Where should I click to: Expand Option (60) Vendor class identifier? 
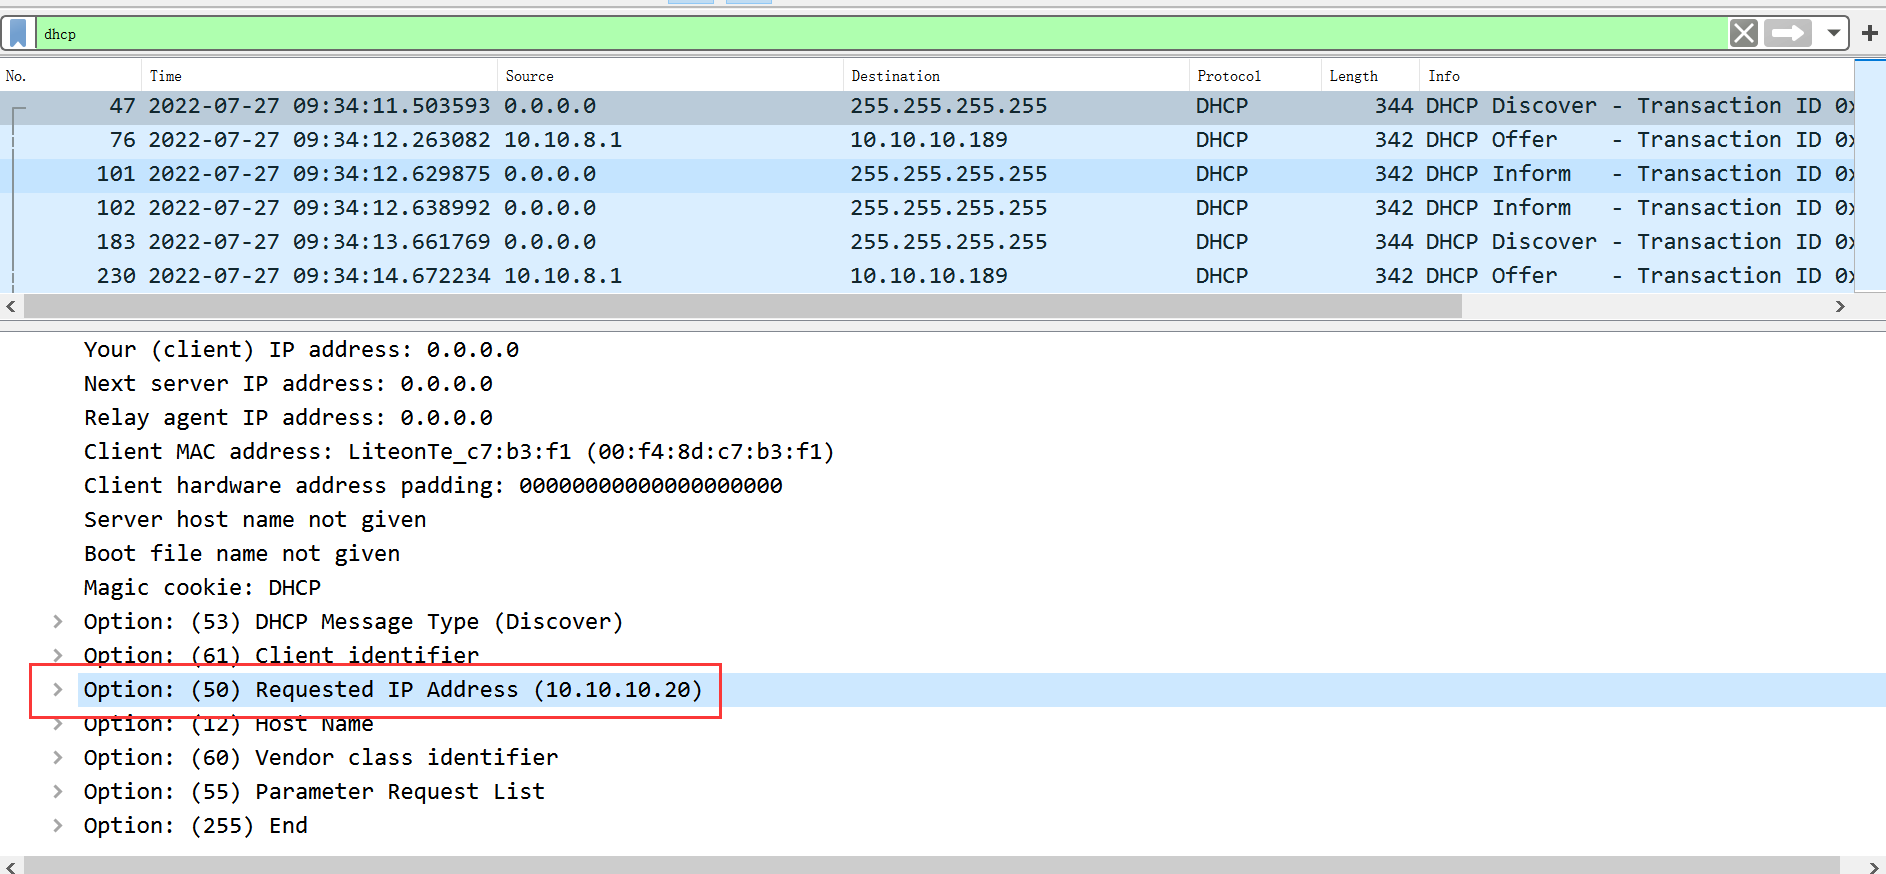click(58, 758)
